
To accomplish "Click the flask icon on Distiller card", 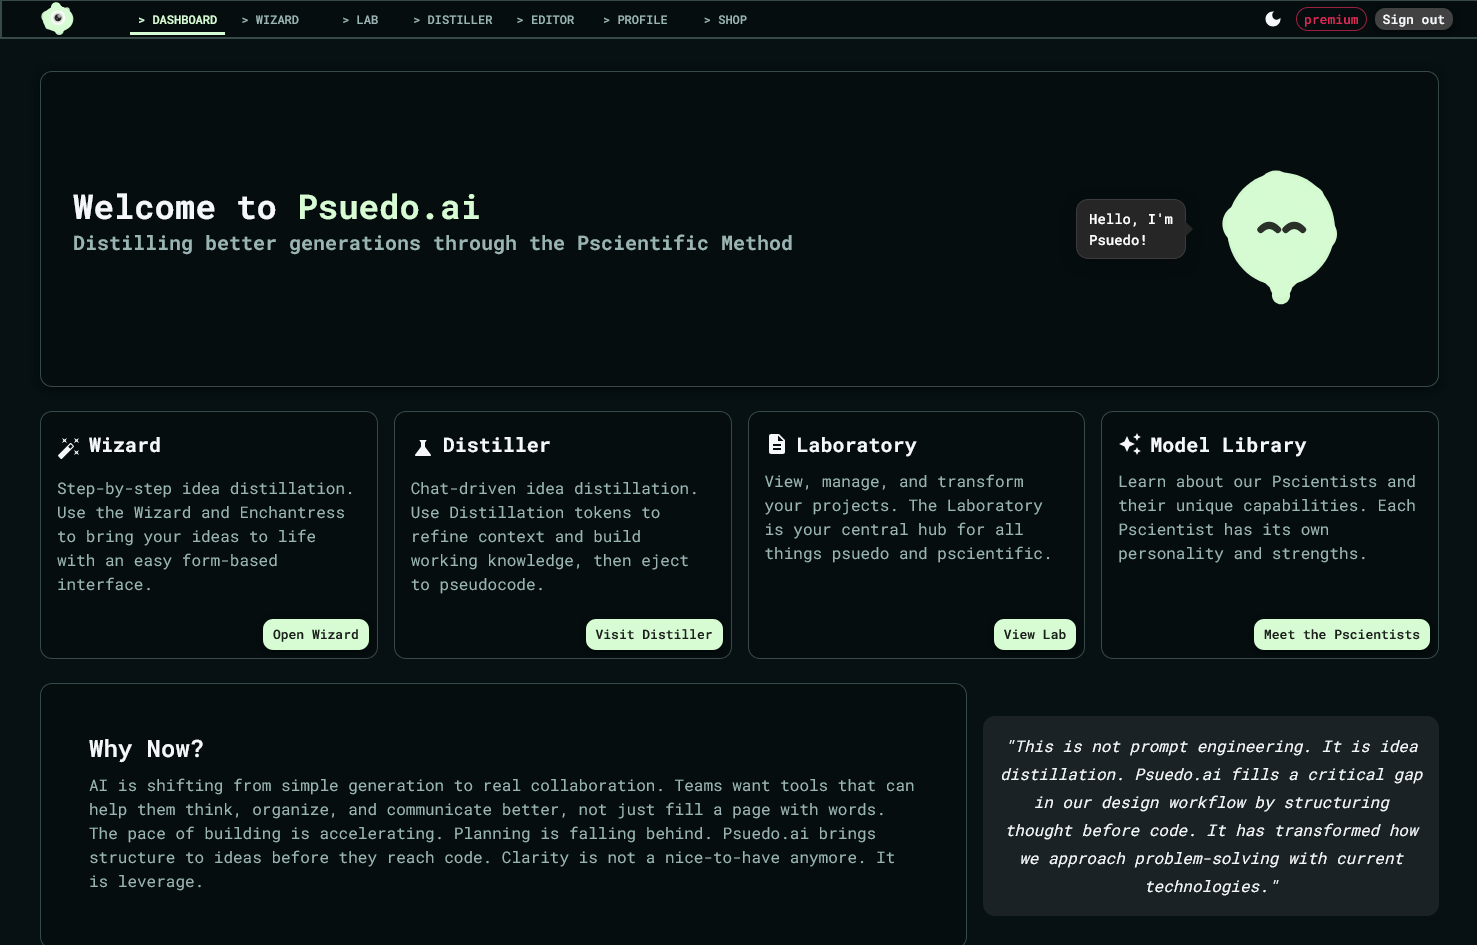I will tap(423, 447).
